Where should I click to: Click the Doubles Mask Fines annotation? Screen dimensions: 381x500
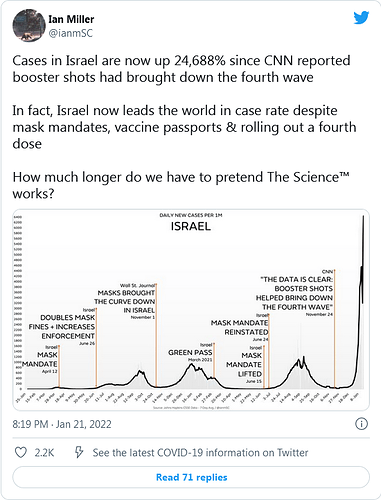62,327
